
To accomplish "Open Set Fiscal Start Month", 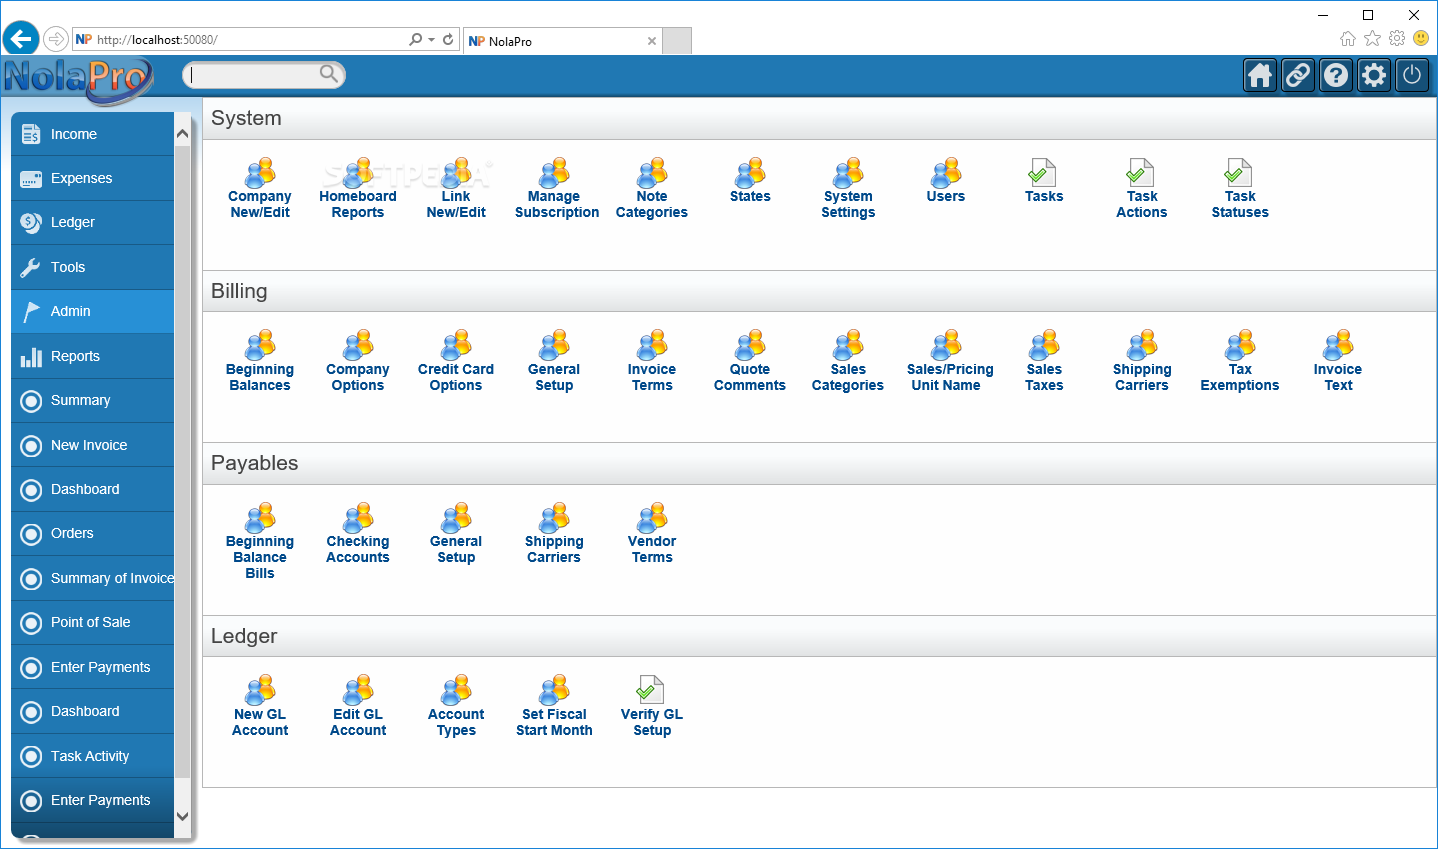I will [554, 706].
